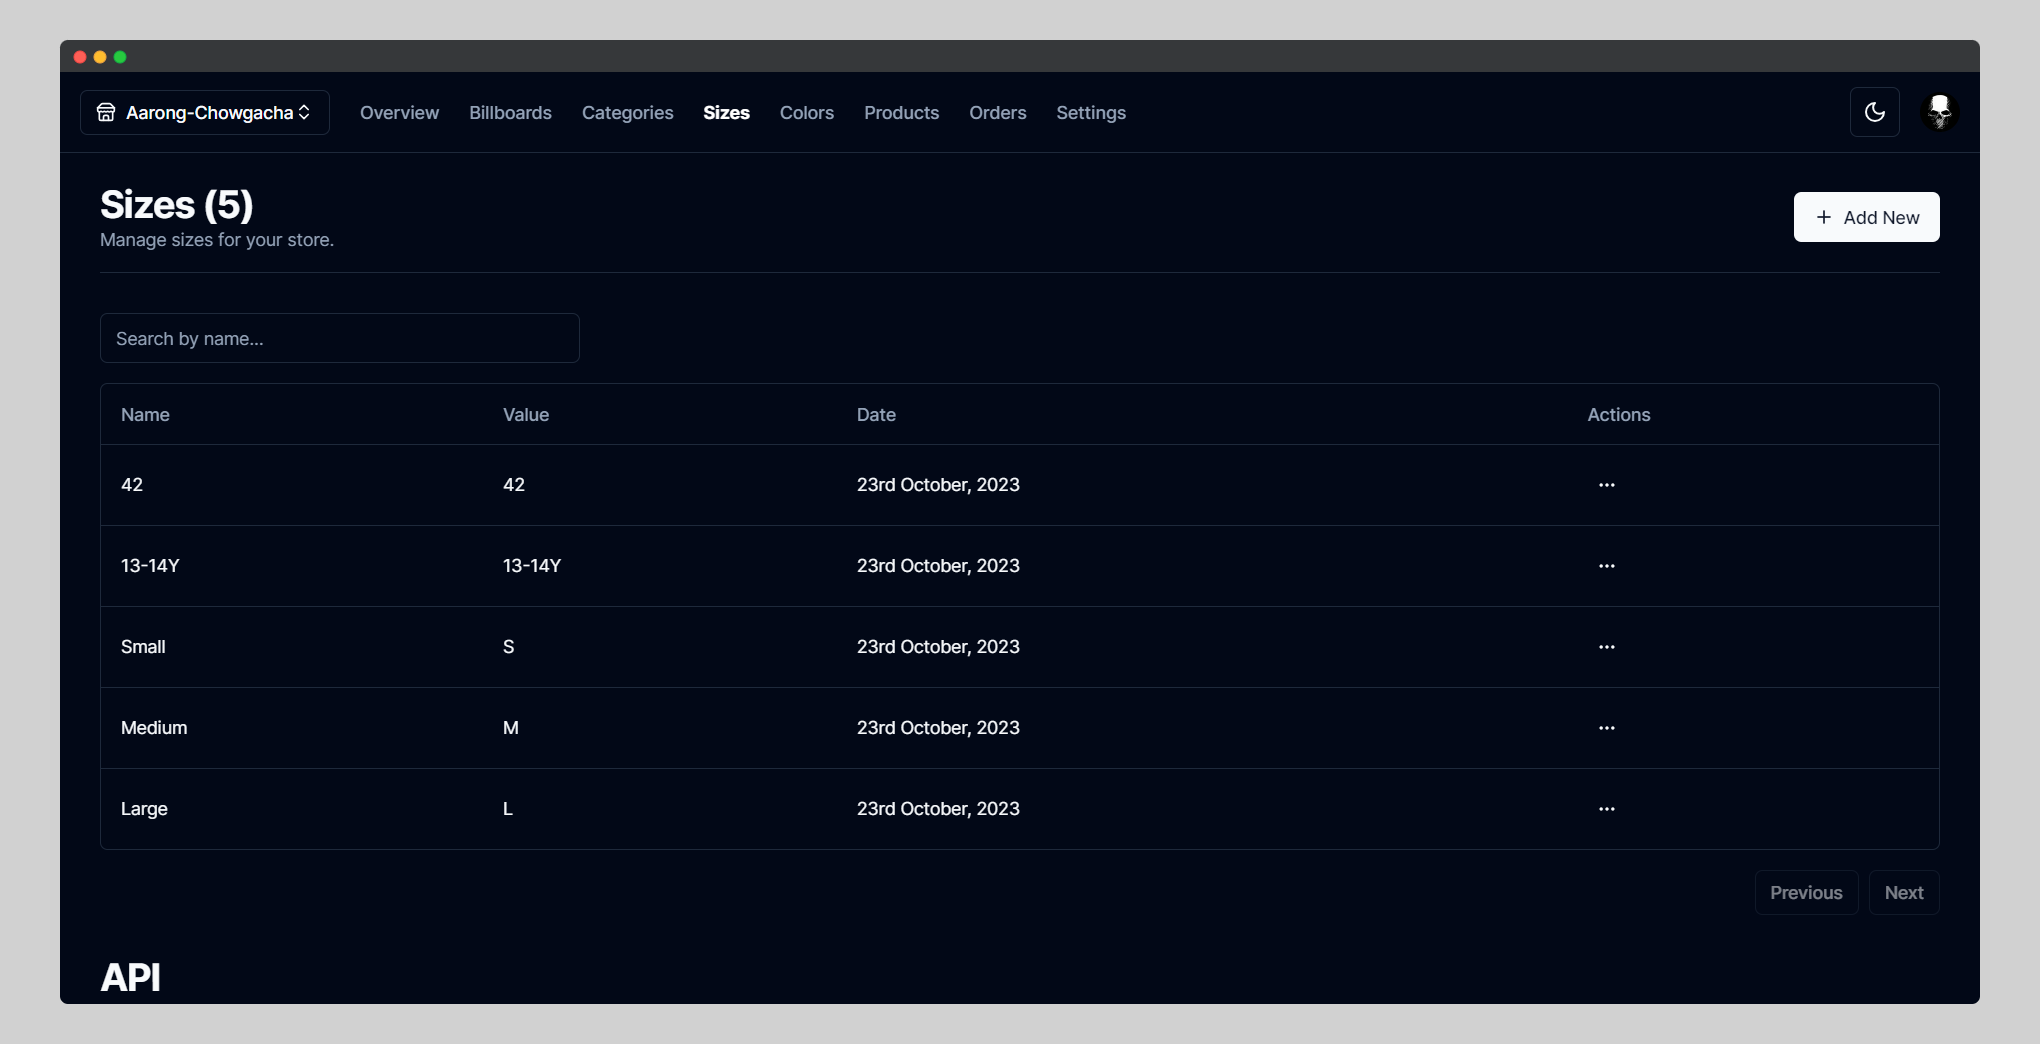Open the Orders page

997,113
